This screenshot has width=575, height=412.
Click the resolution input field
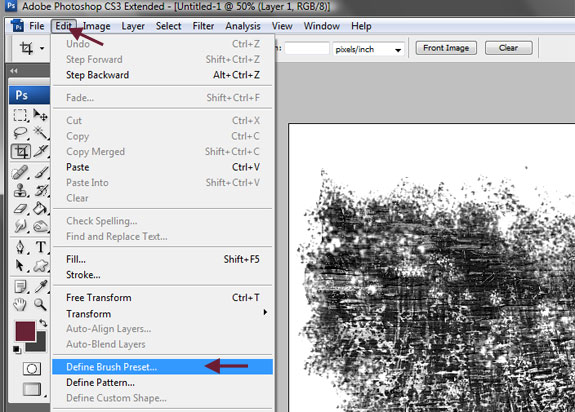coord(307,49)
